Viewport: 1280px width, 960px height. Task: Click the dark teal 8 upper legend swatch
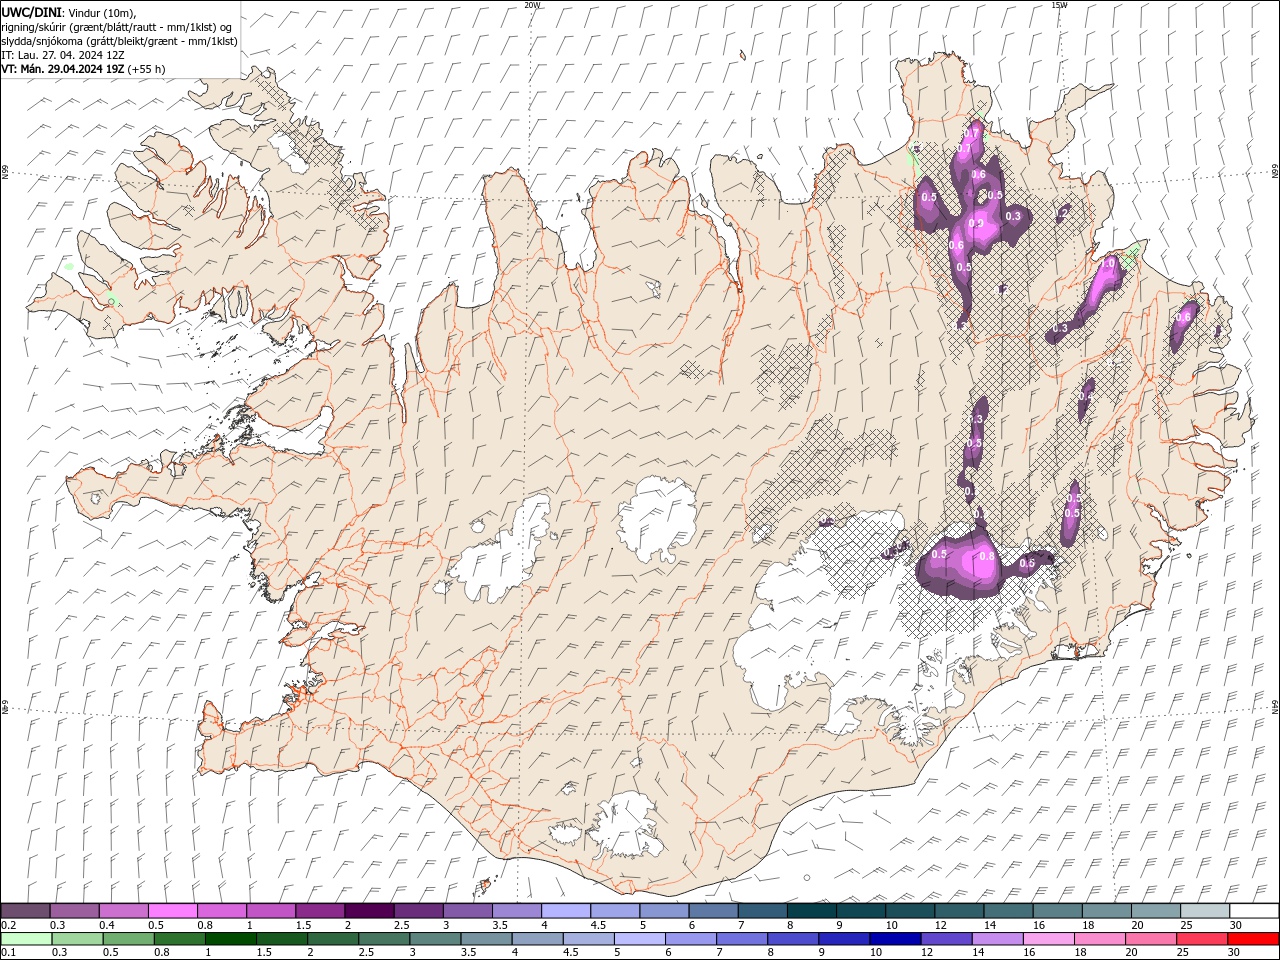pyautogui.click(x=811, y=911)
